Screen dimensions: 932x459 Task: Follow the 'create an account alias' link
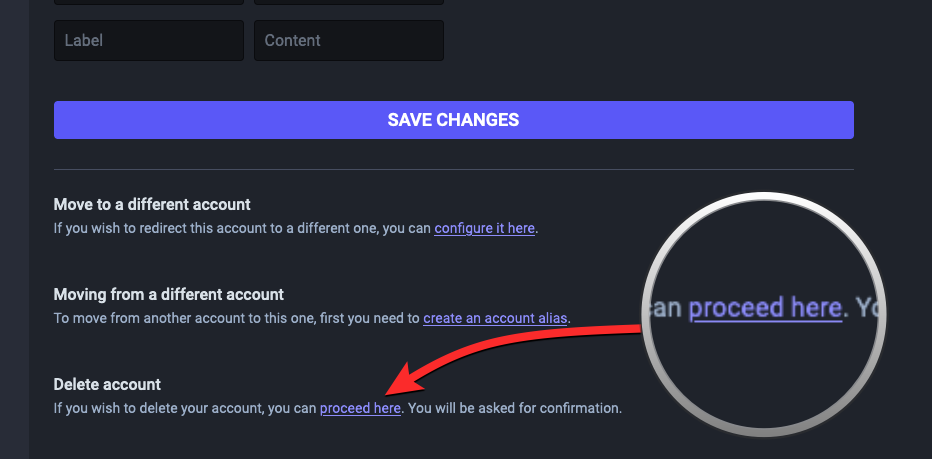tap(495, 318)
